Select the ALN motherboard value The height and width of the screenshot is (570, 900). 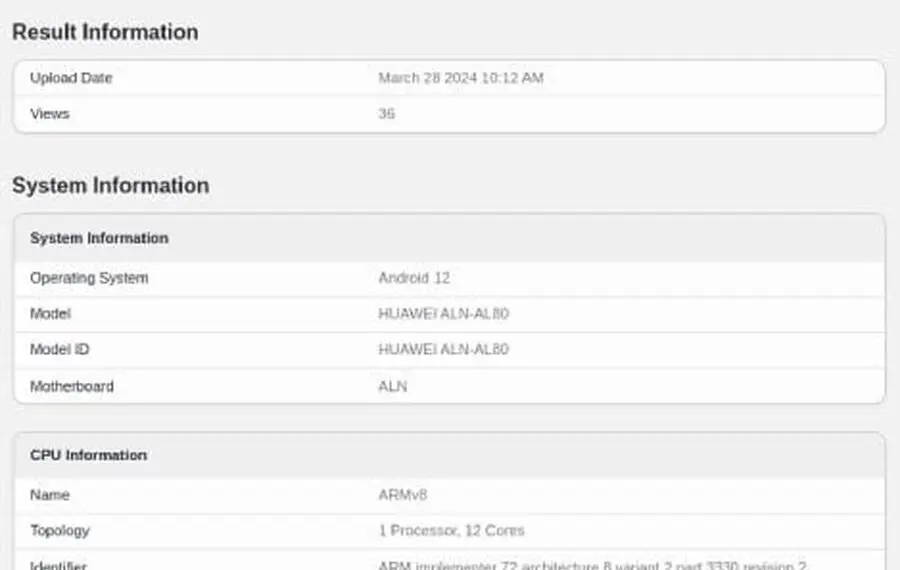(393, 386)
